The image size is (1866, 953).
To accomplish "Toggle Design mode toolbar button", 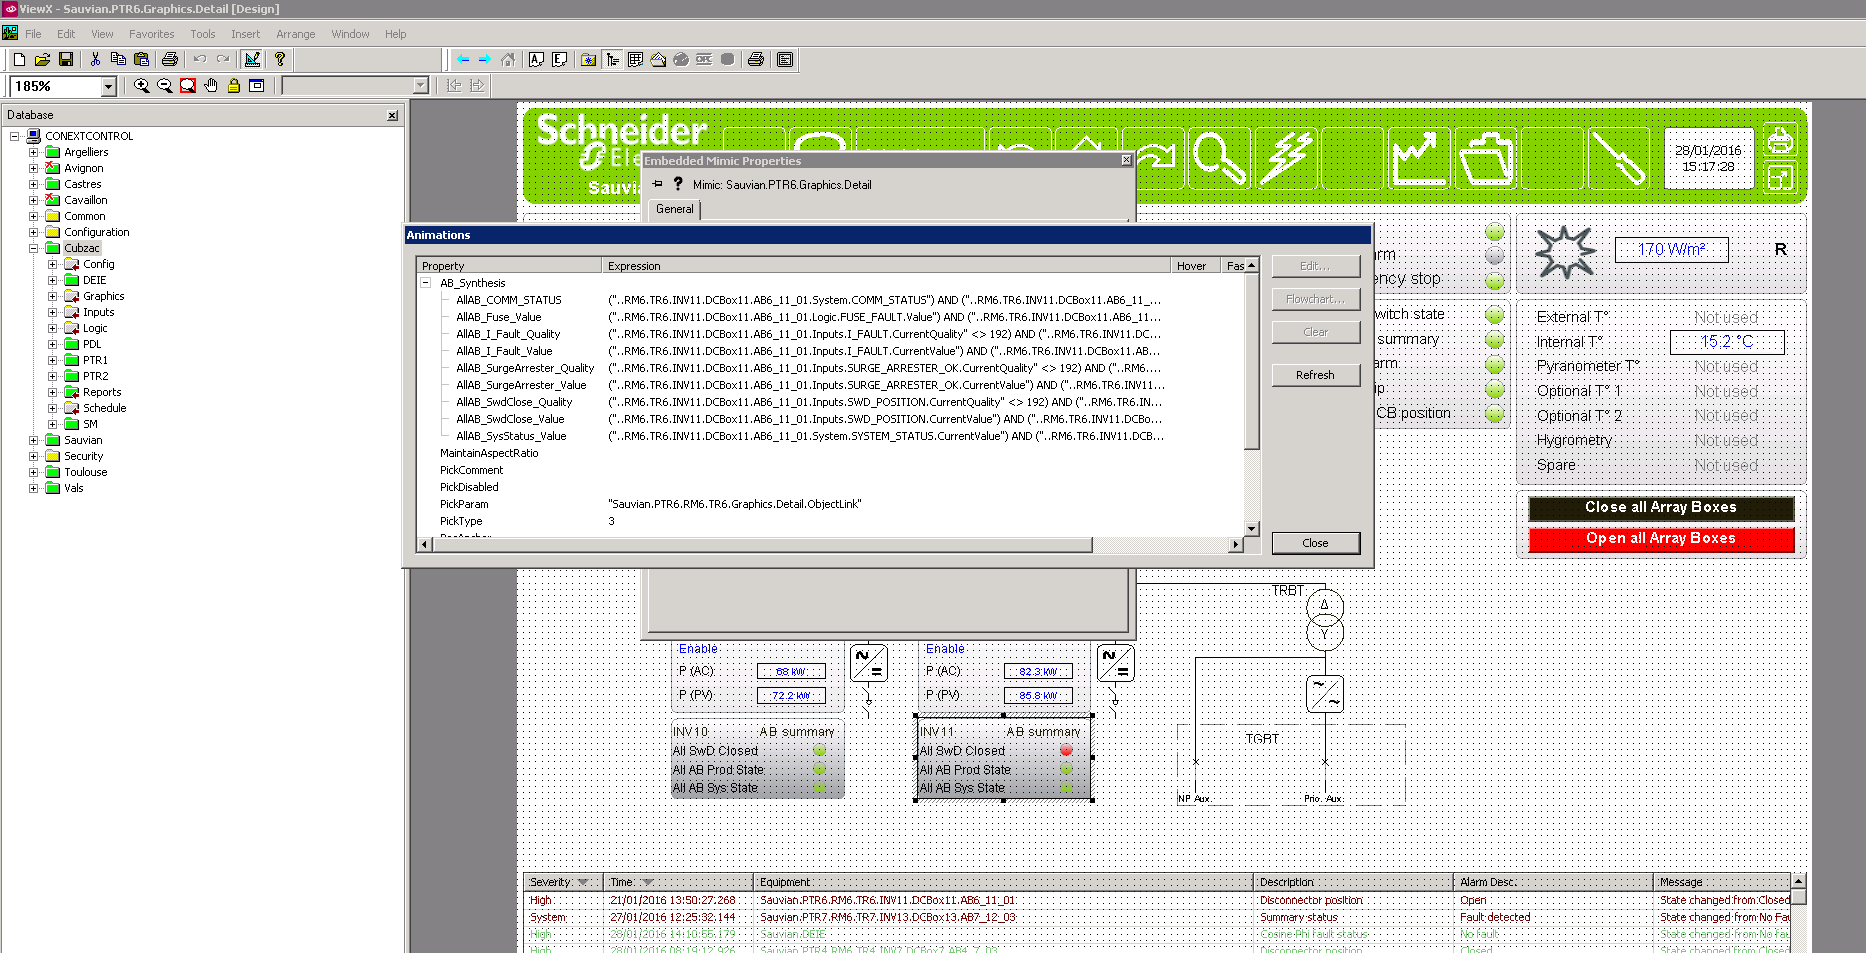I will click(252, 60).
